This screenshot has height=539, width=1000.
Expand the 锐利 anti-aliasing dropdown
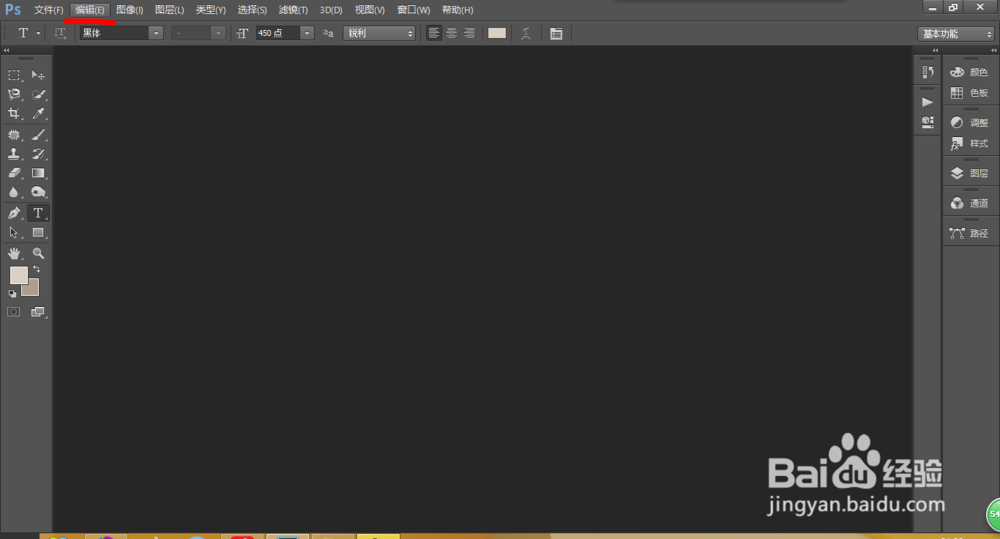pyautogui.click(x=379, y=33)
